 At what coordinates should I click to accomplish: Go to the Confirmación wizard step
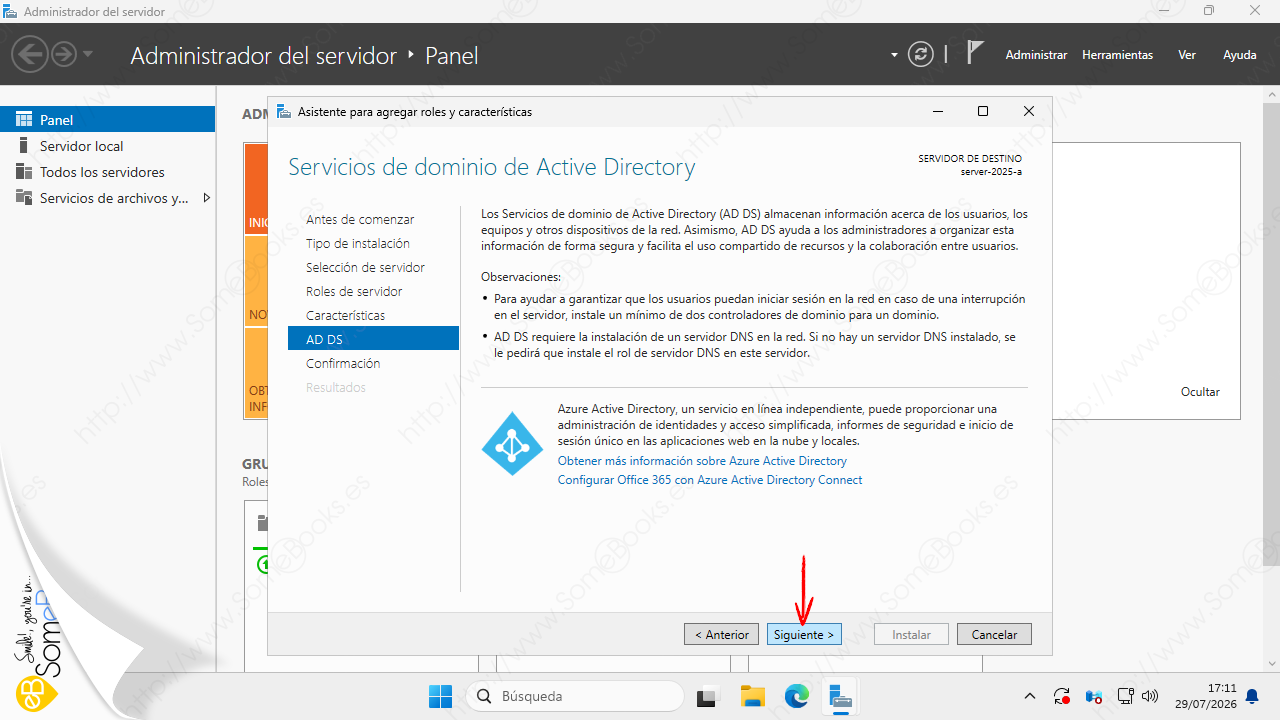tap(343, 363)
